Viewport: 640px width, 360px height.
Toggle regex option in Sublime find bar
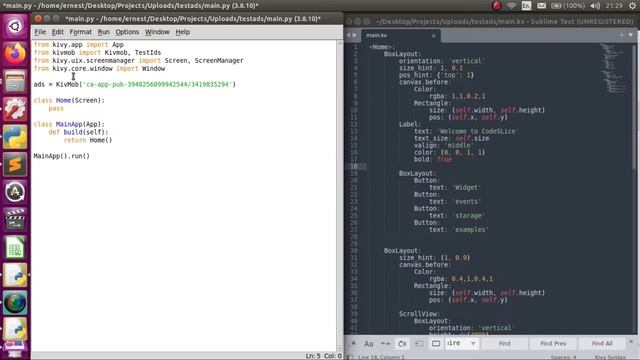pos(352,344)
